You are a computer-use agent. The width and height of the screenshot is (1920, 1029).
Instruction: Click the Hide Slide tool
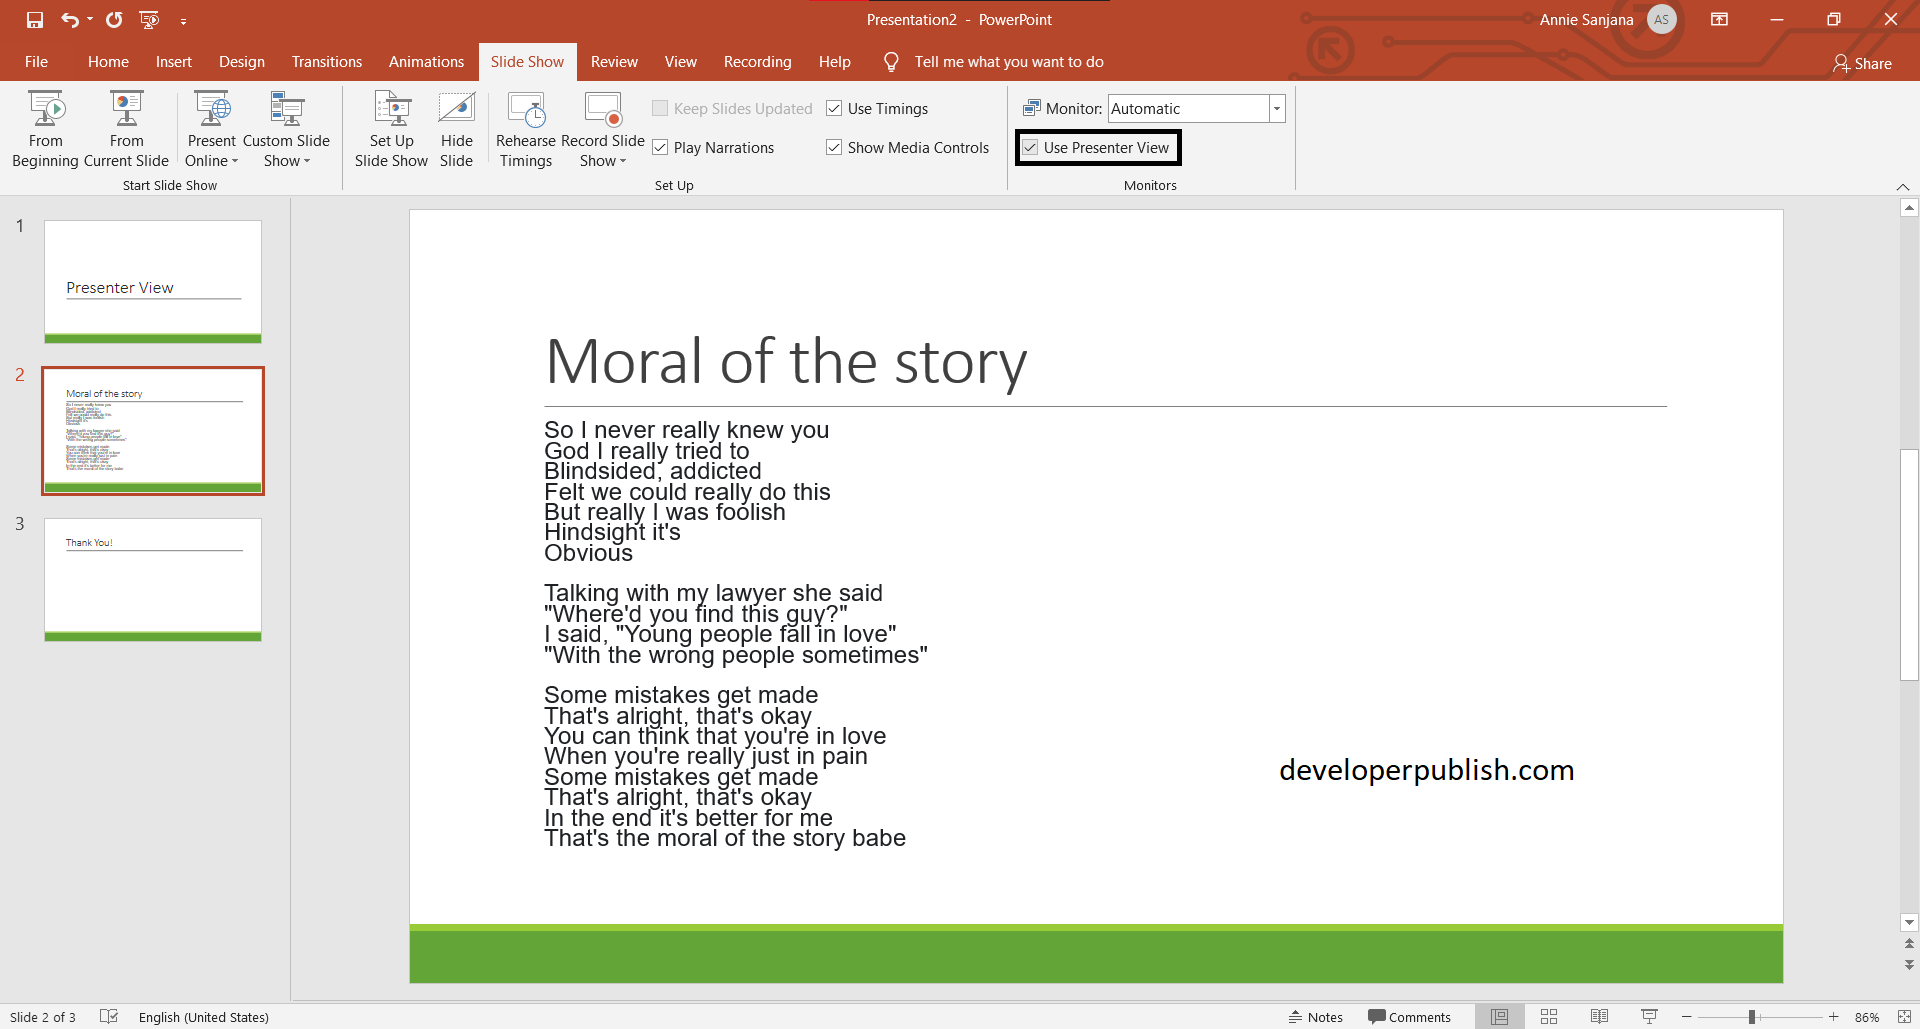coord(456,128)
